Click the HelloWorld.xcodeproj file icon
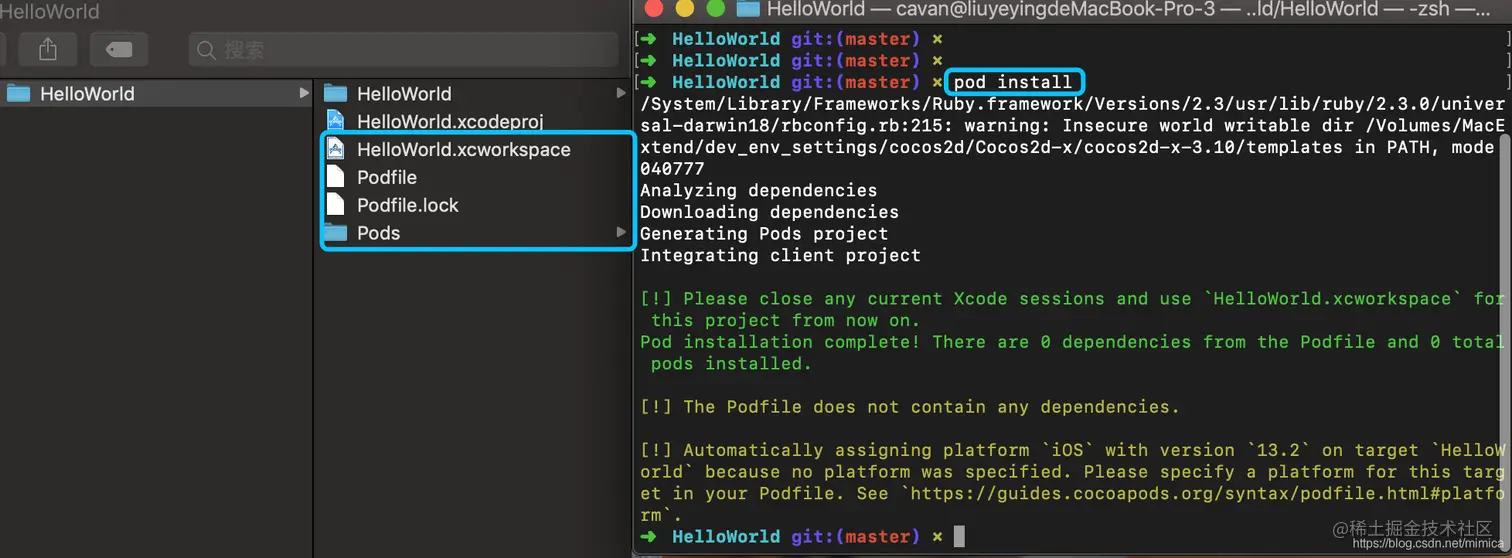The height and width of the screenshot is (558, 1512). coord(336,121)
